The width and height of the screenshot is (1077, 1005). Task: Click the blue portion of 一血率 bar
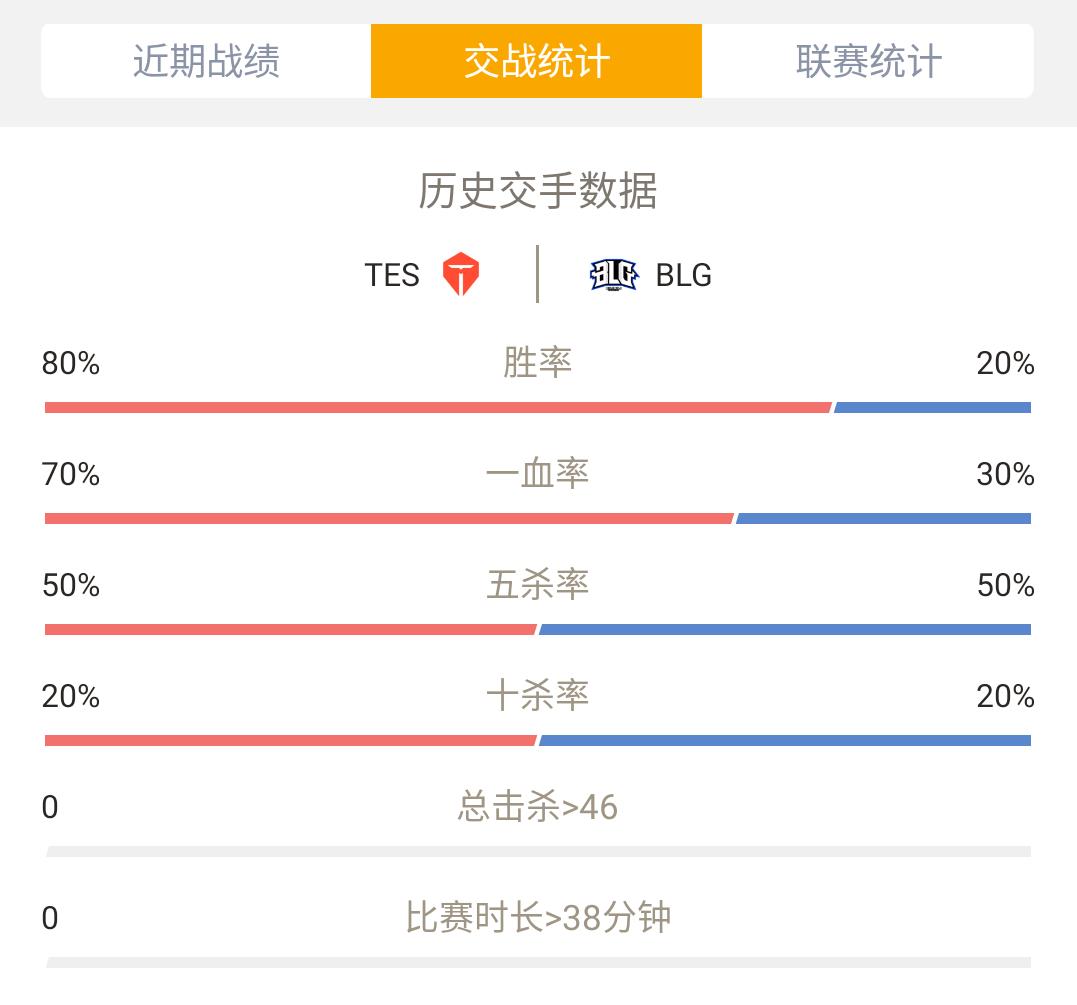click(883, 519)
